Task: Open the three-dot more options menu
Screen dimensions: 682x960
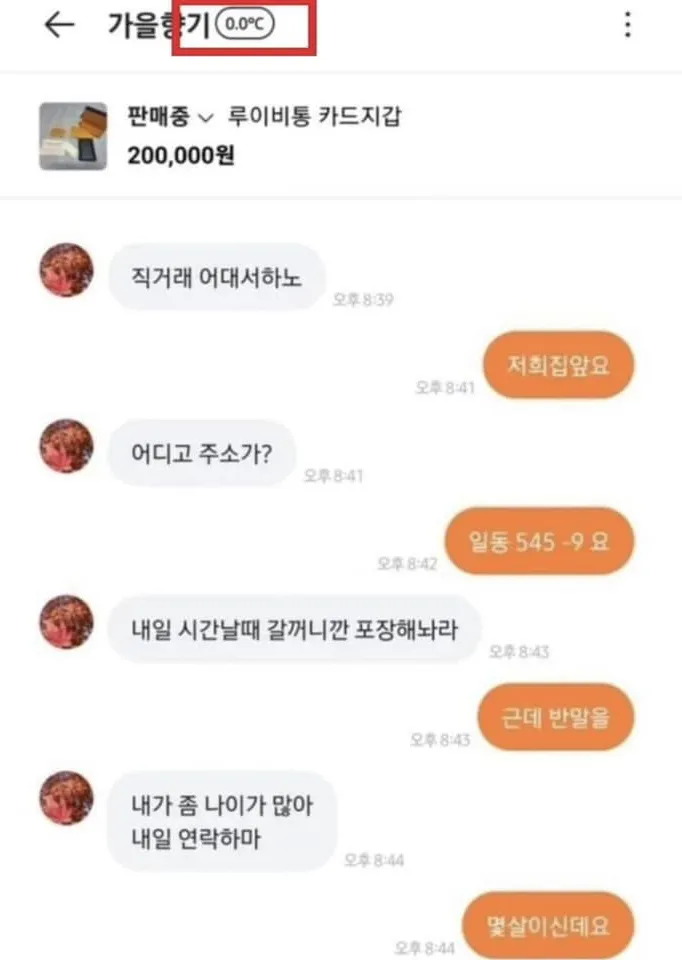Action: [627, 25]
